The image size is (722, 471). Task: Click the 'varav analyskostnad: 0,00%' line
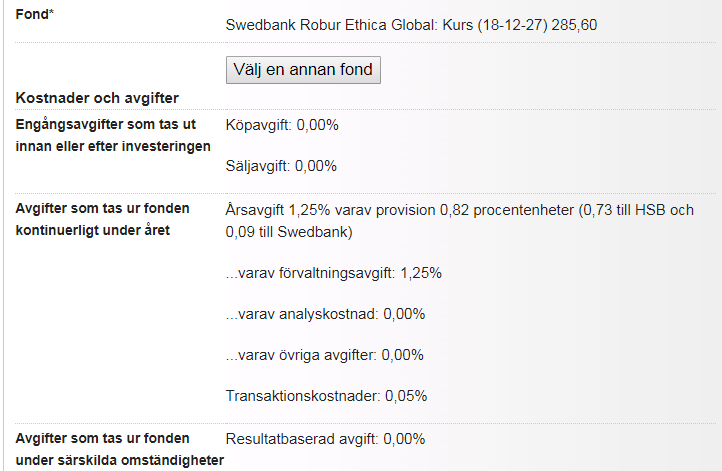coord(326,314)
